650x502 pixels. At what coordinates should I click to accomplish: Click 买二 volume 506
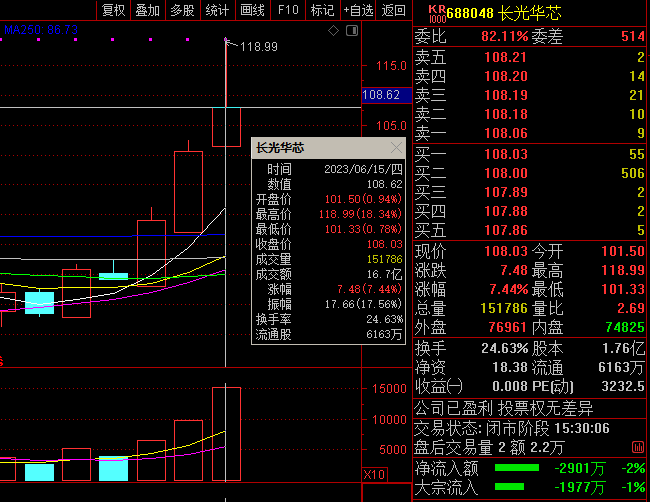point(633,173)
